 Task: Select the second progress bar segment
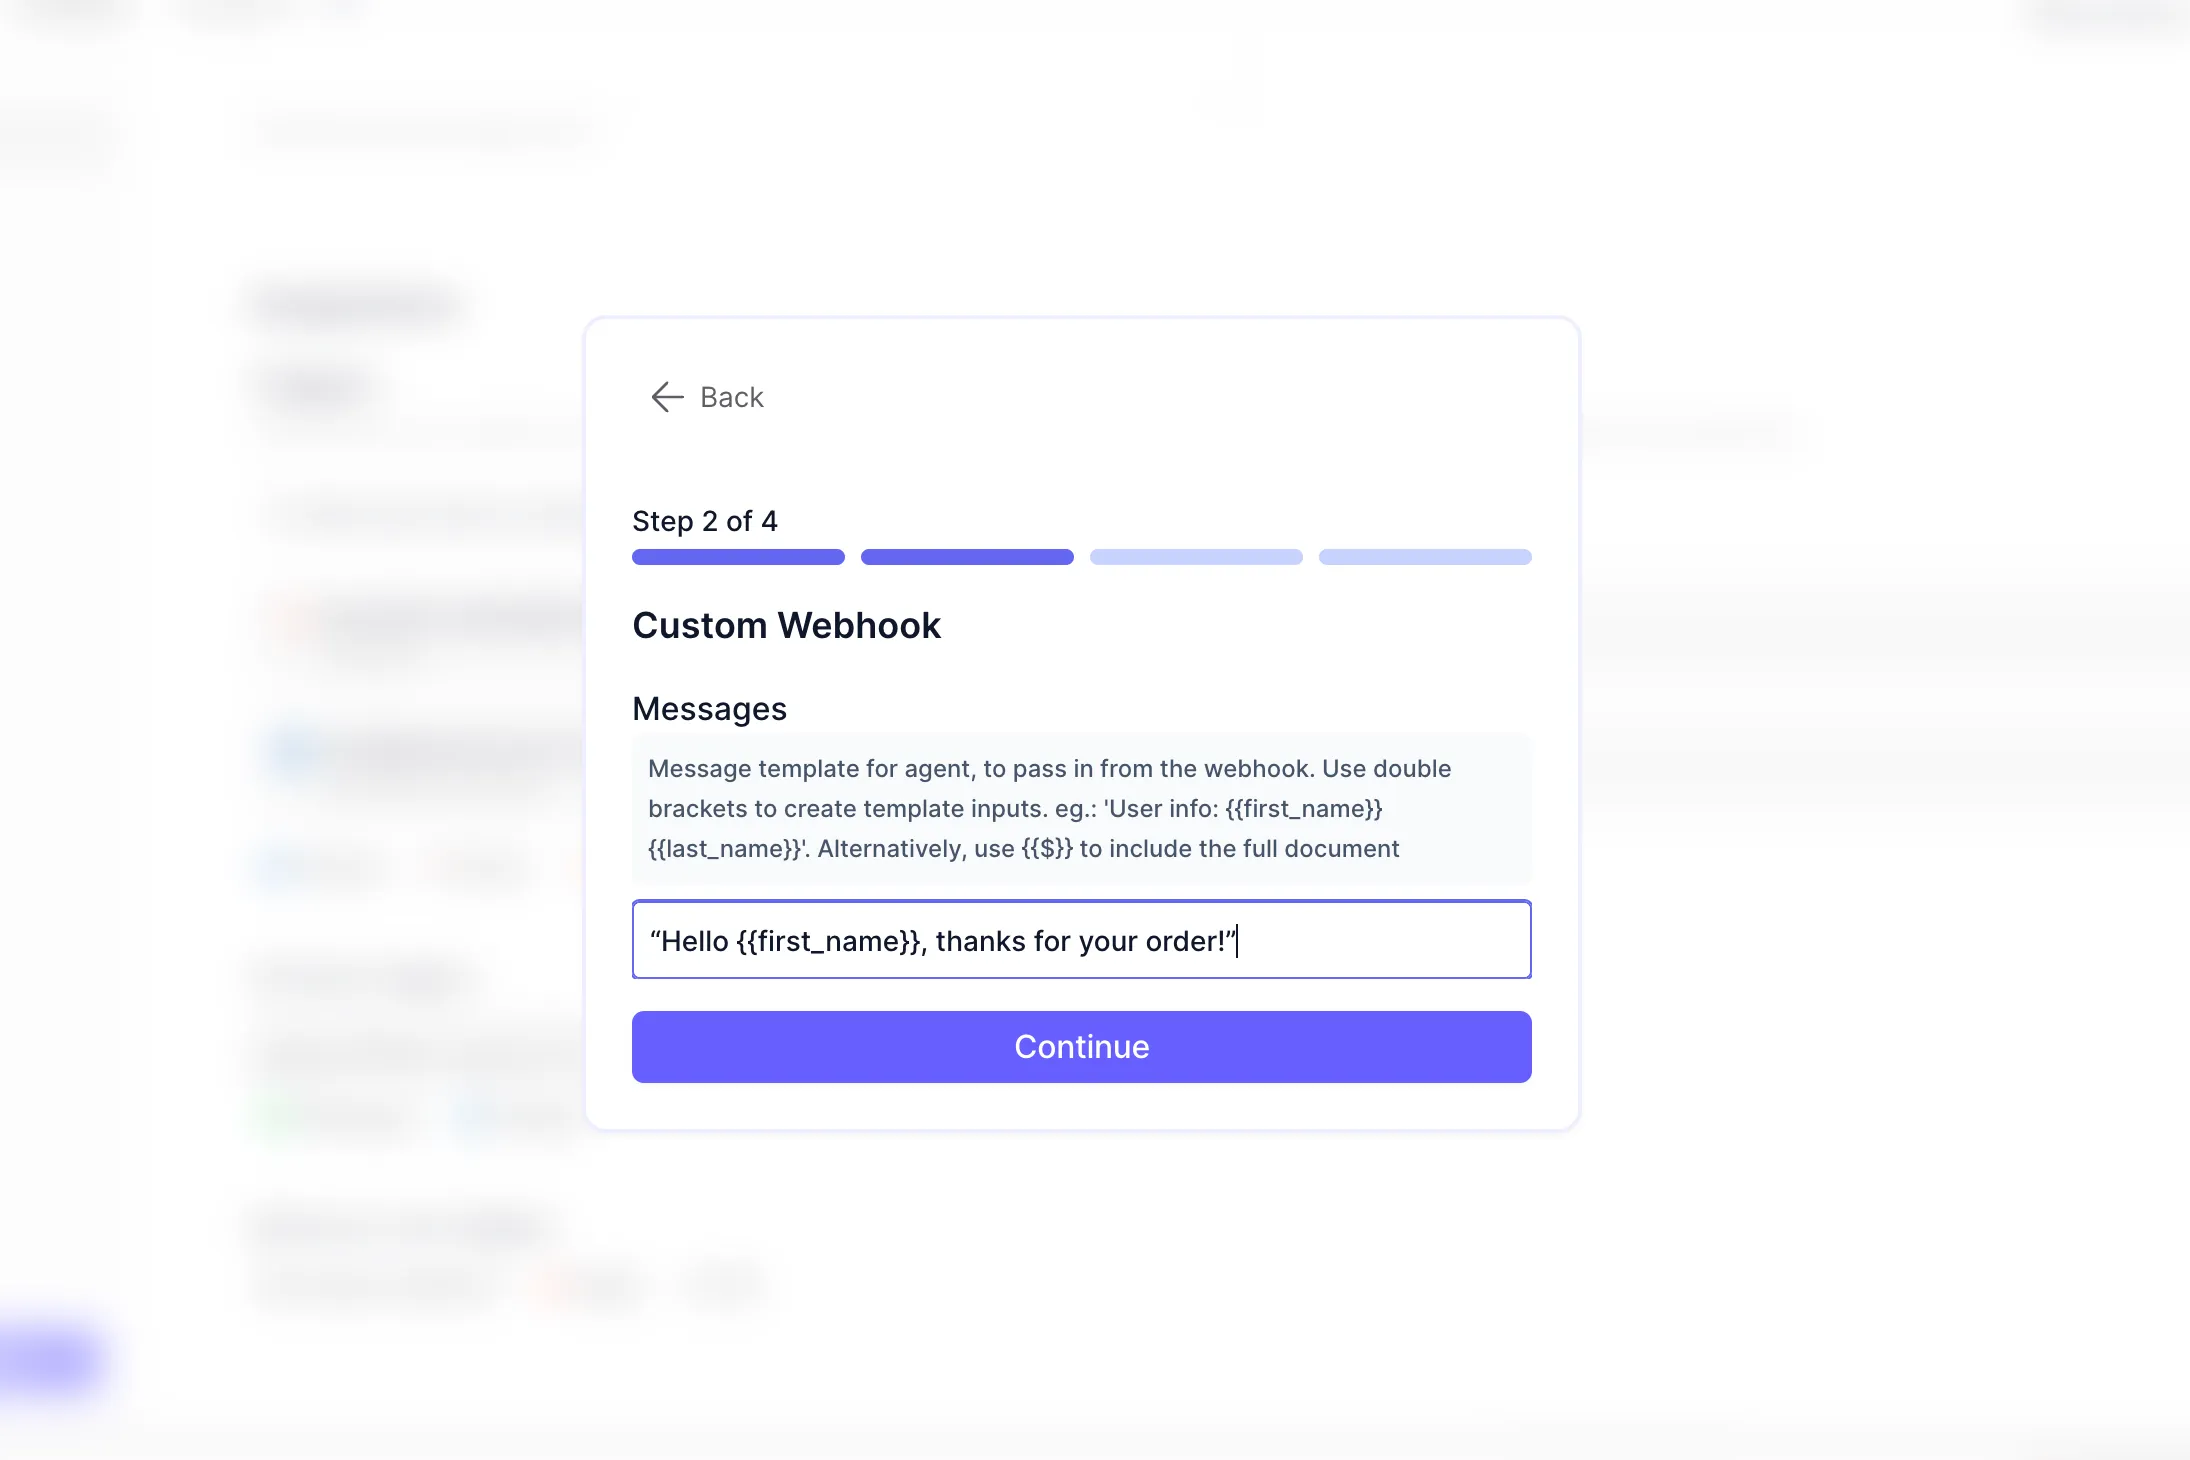(x=967, y=557)
